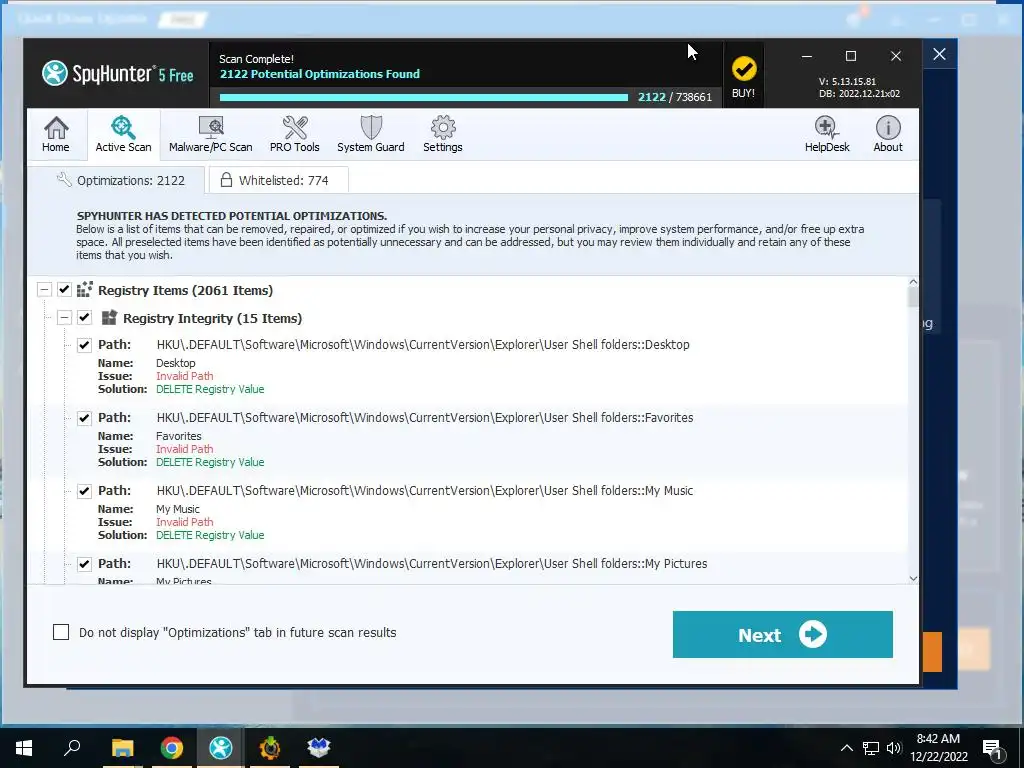
Task: Click the Registry Items (2061 Items) label
Action: [185, 290]
